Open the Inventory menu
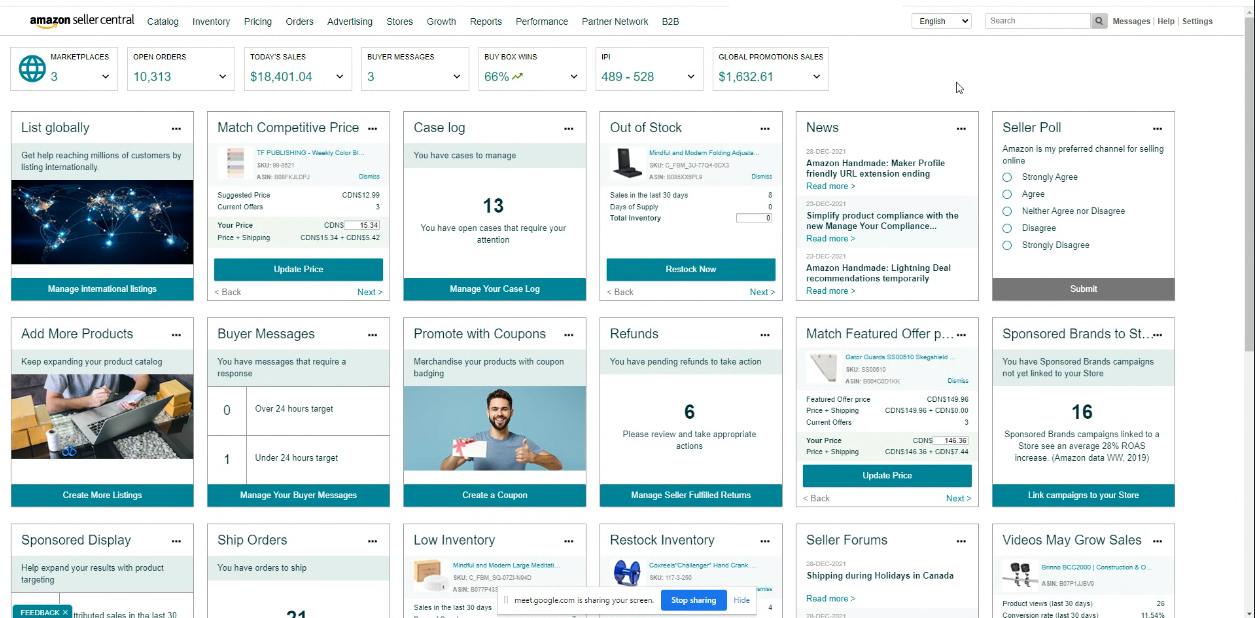 (211, 22)
